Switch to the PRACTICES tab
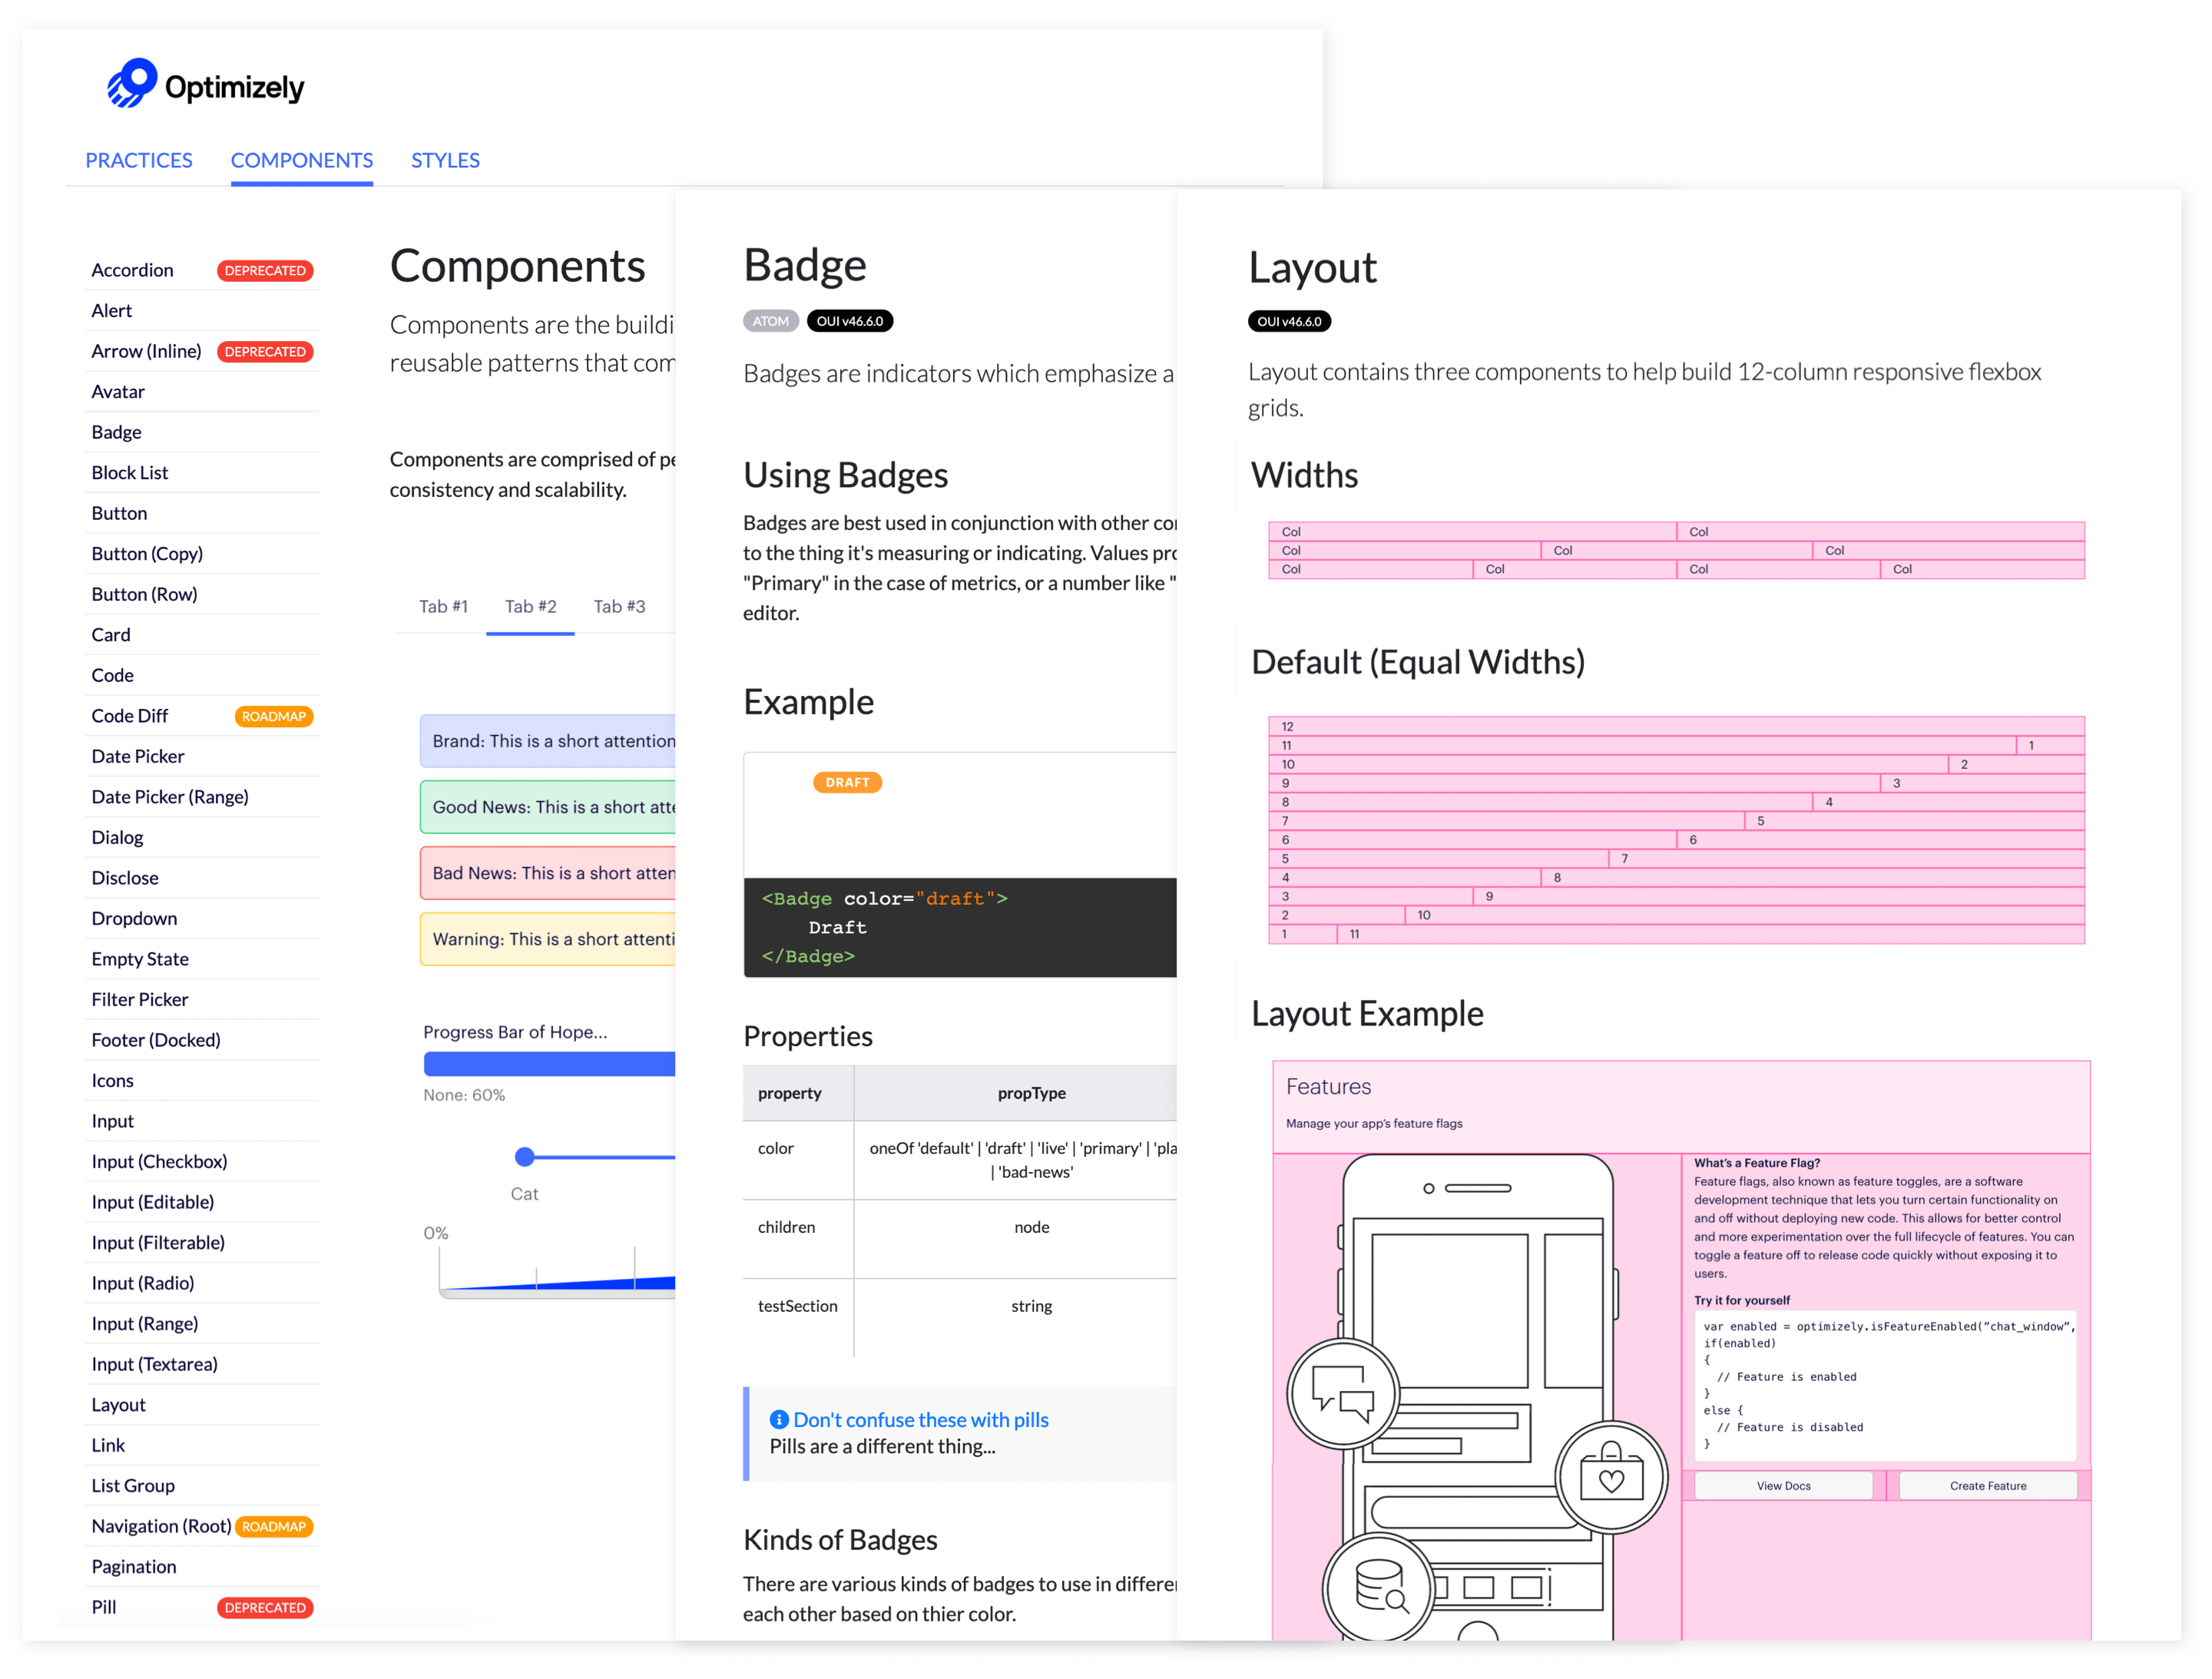The image size is (2212, 1679). (139, 161)
